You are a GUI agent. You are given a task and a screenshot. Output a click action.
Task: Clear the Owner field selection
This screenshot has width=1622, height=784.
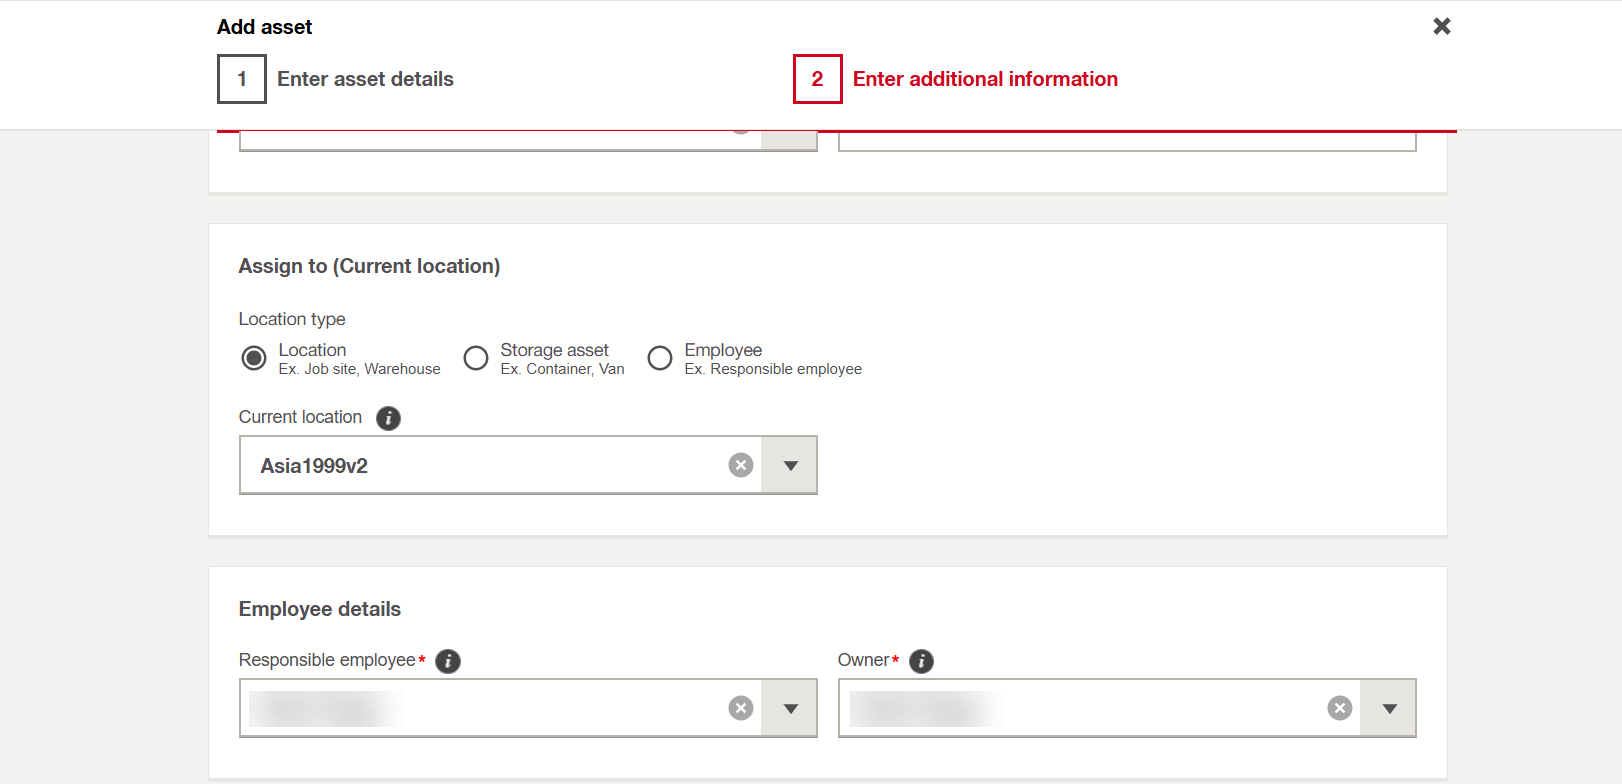[1339, 708]
